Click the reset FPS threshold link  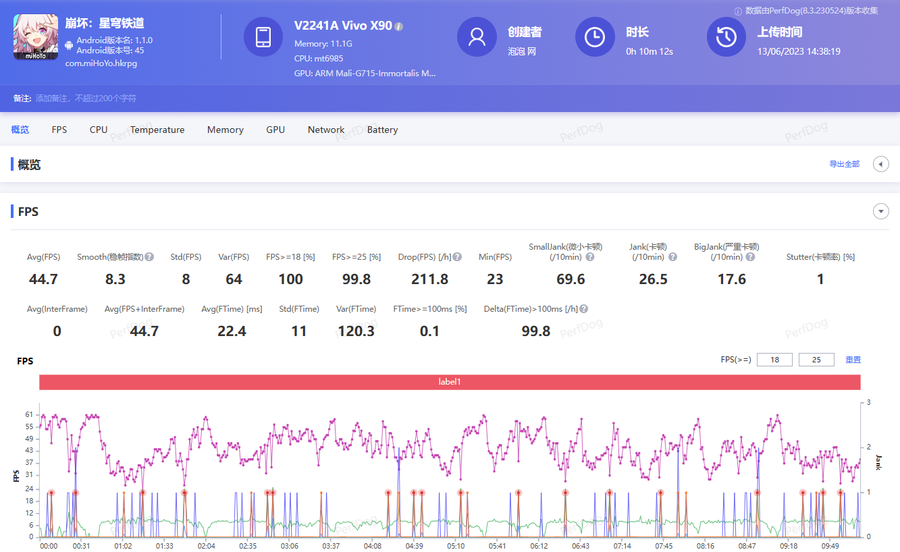click(x=853, y=360)
